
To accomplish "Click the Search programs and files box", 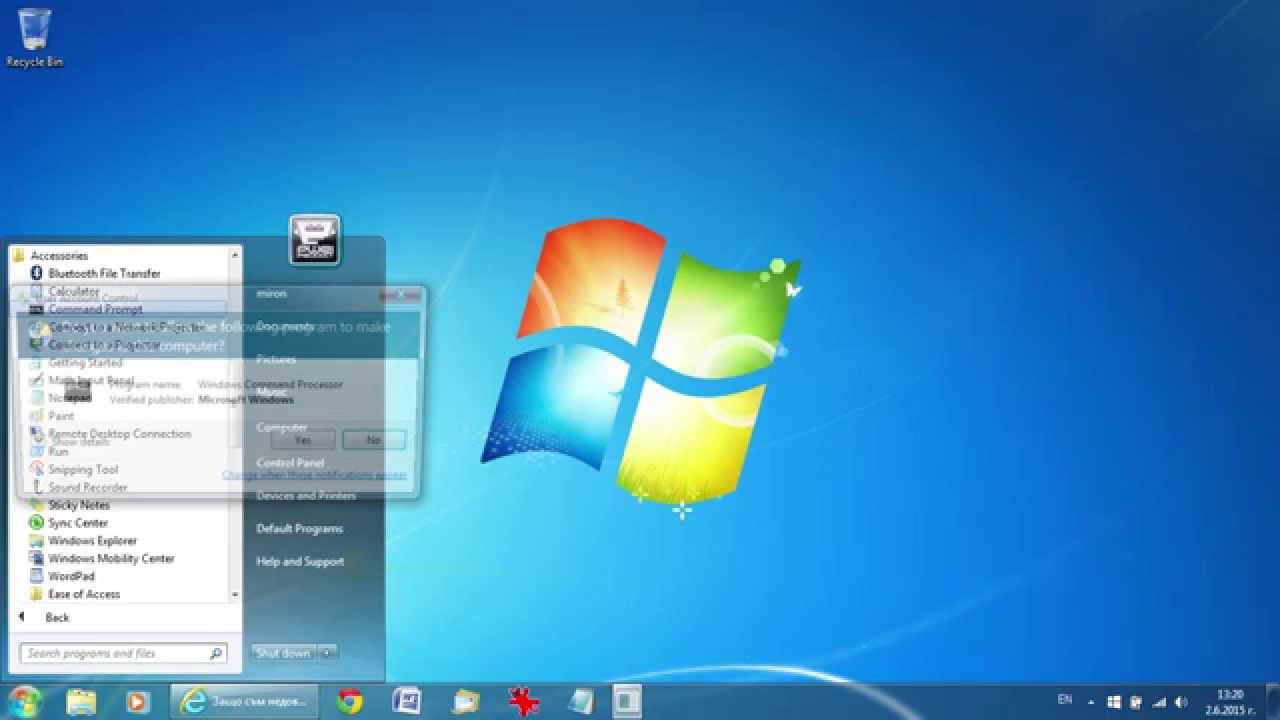I will (123, 654).
